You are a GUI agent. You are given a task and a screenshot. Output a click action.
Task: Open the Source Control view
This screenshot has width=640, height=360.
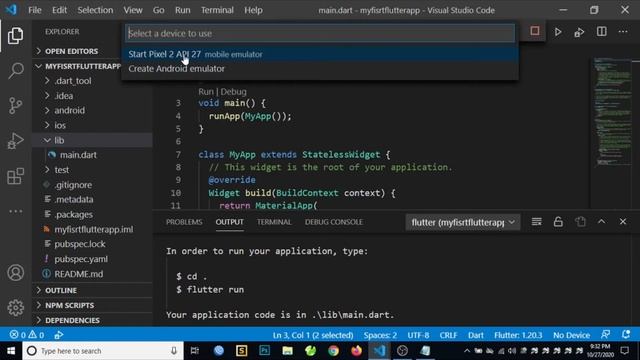click(16, 106)
